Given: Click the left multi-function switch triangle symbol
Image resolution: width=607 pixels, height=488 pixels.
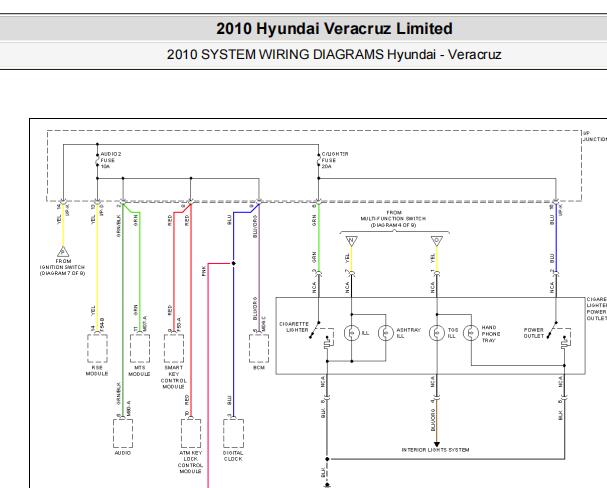Looking at the screenshot, I should point(352,241).
